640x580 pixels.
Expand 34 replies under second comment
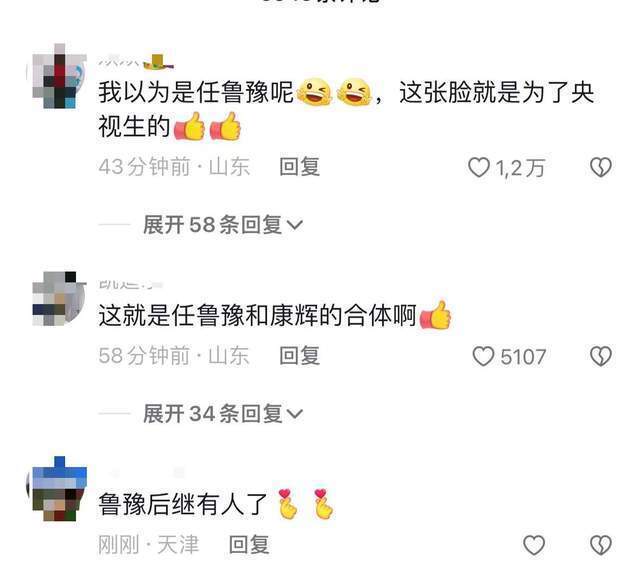click(223, 413)
